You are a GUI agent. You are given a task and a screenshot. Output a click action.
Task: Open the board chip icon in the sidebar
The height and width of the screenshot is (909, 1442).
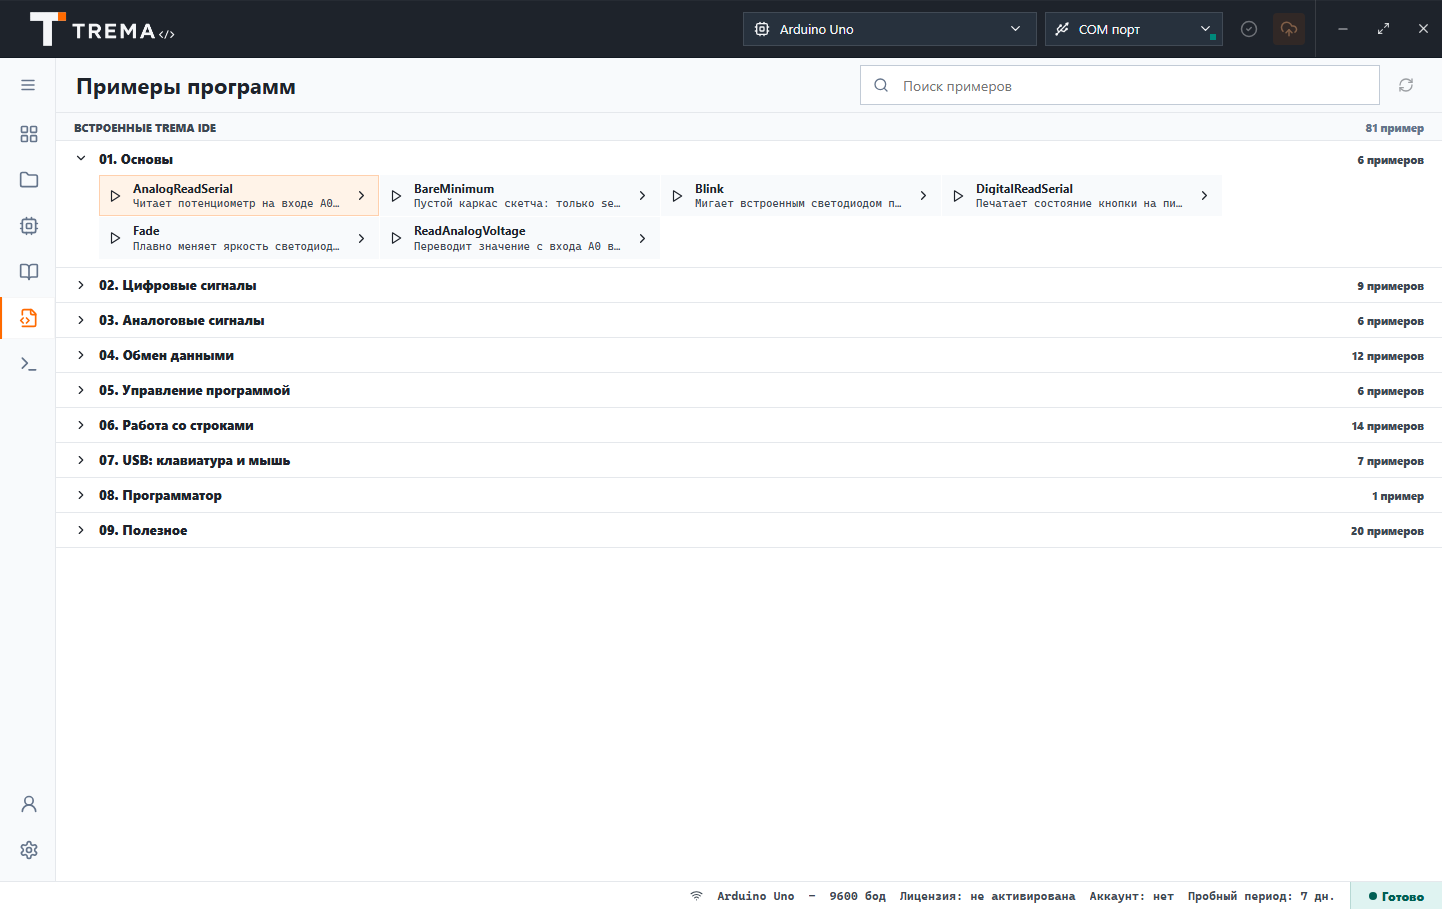(29, 226)
